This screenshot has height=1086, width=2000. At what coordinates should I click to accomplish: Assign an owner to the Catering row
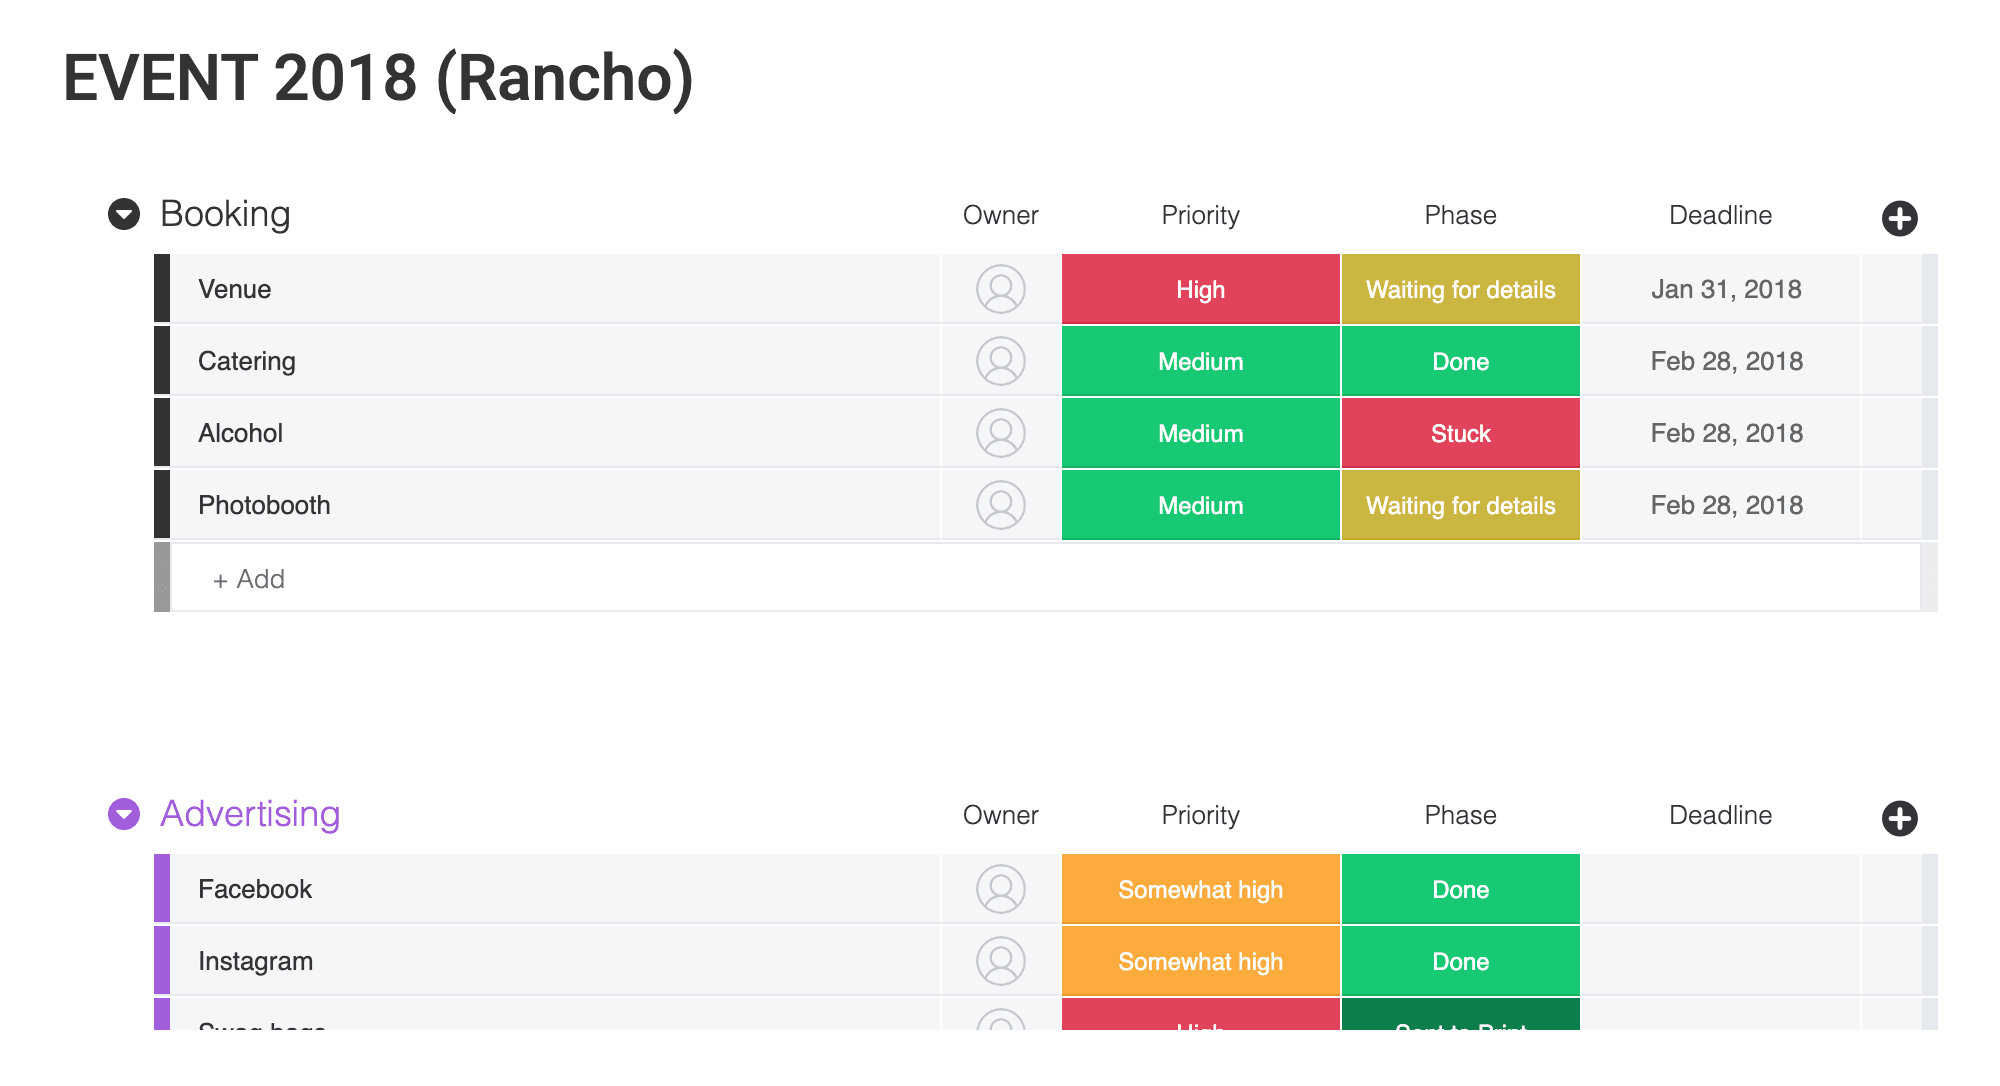1000,361
